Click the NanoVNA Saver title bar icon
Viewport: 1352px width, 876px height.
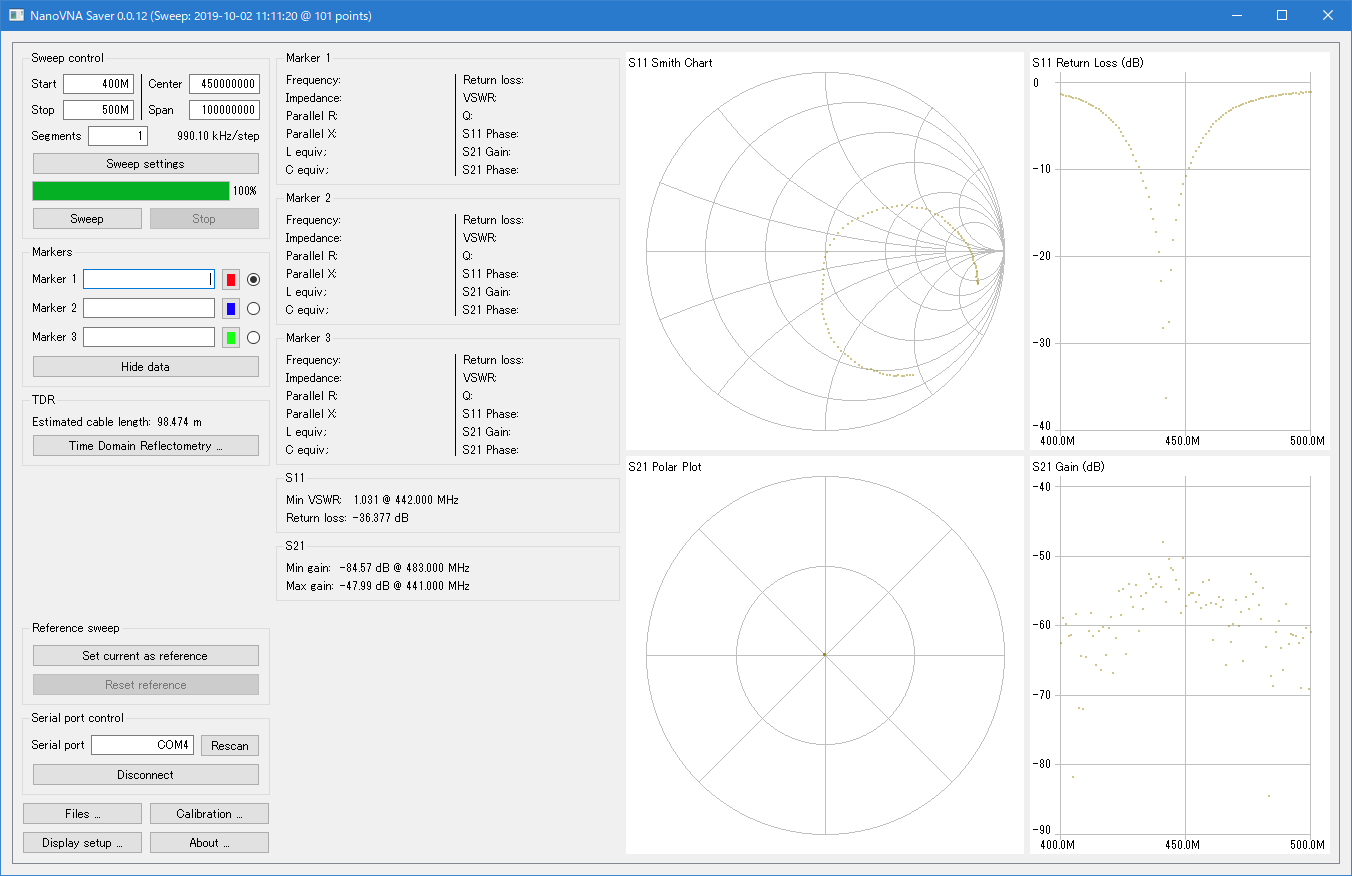pyautogui.click(x=17, y=15)
